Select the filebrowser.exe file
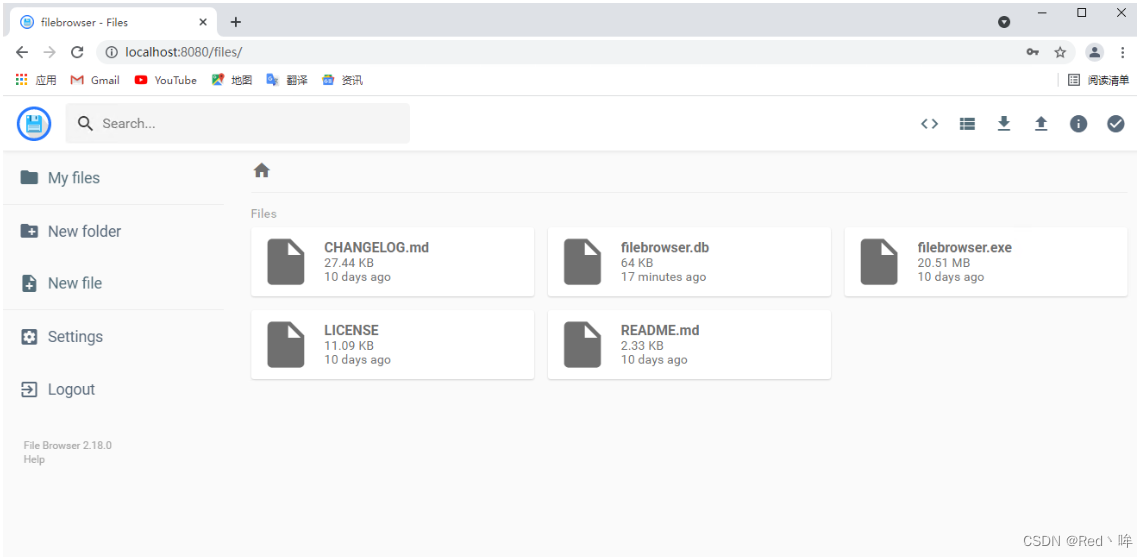The width and height of the screenshot is (1148, 557). pyautogui.click(x=985, y=262)
